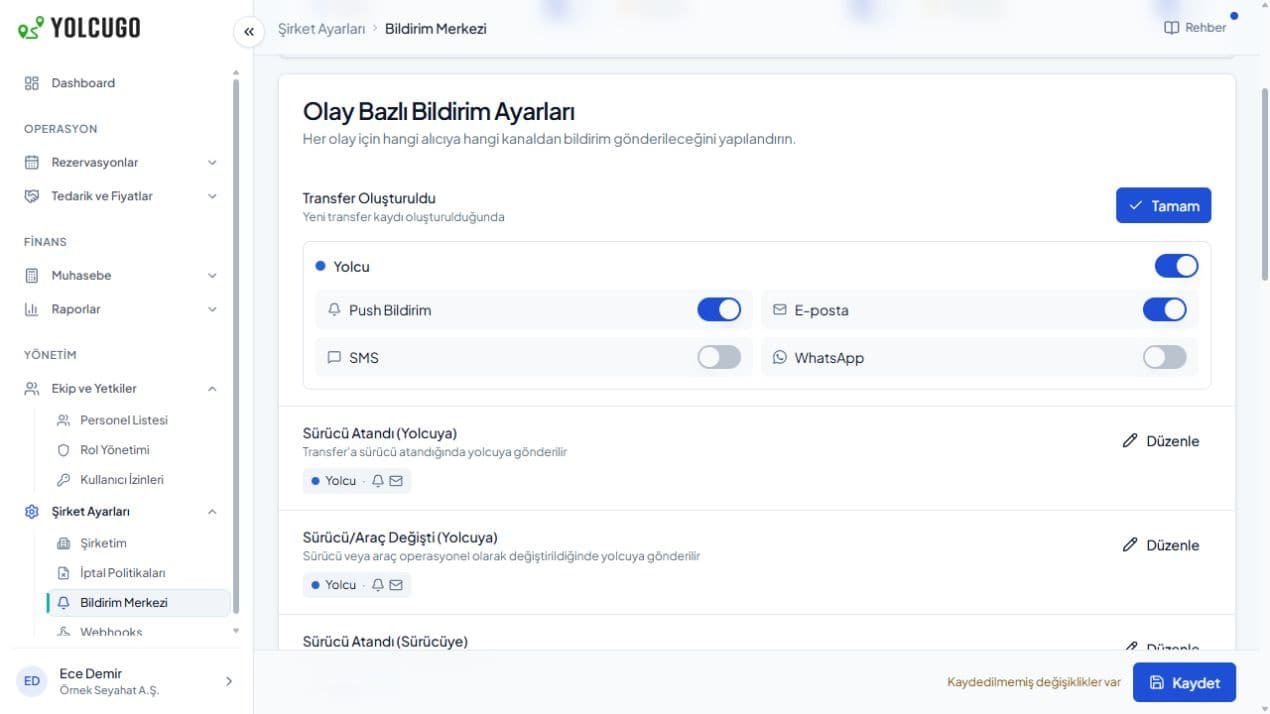Expand the Raporlar chevron
Viewport: 1270px width, 714px height.
click(x=212, y=309)
